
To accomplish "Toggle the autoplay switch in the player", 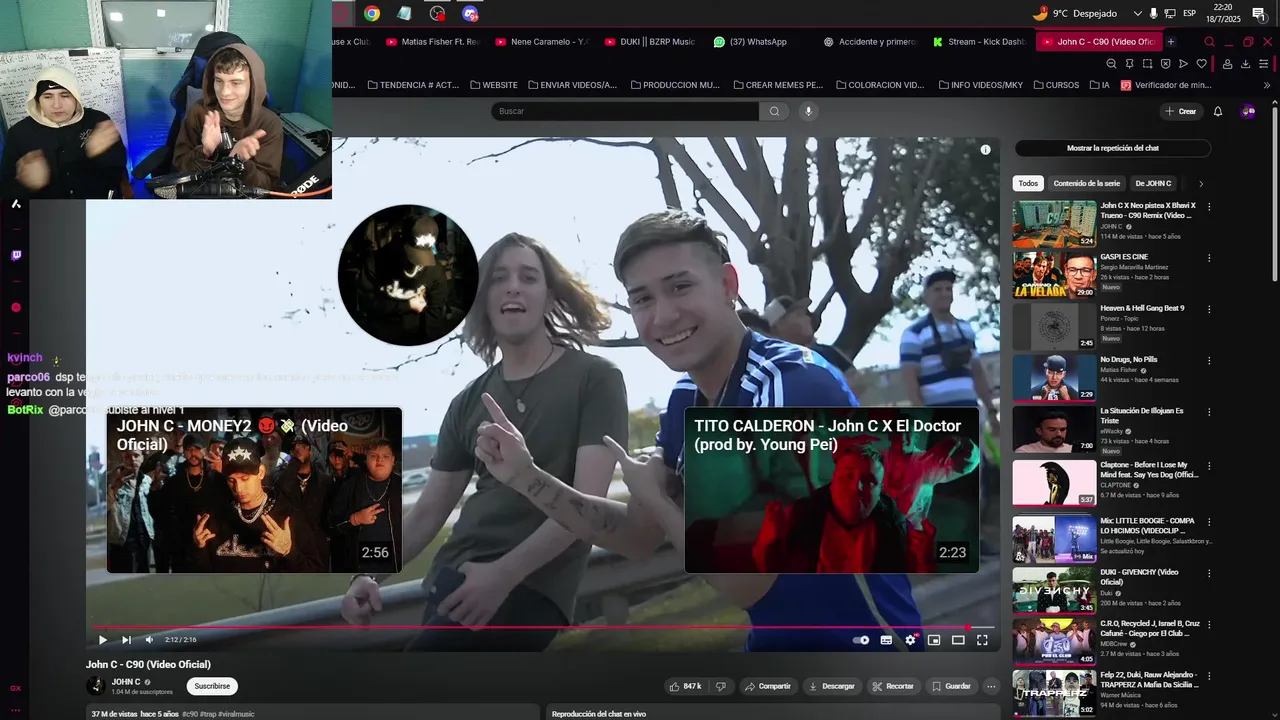I will click(861, 640).
